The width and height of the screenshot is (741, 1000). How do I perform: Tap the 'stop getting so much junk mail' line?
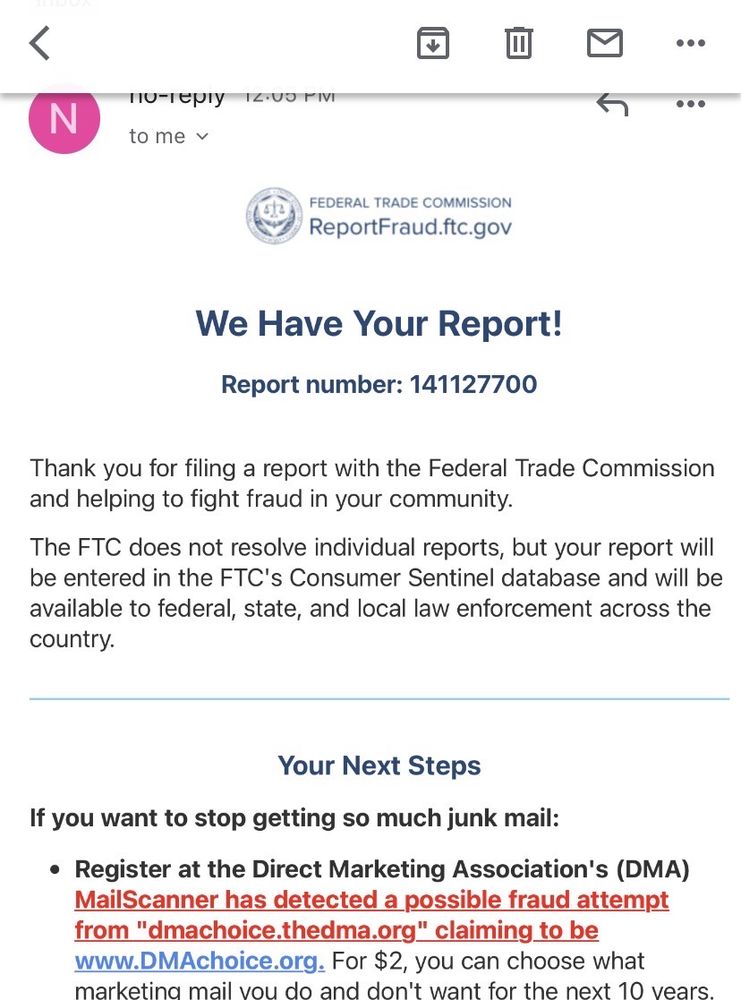tap(294, 818)
